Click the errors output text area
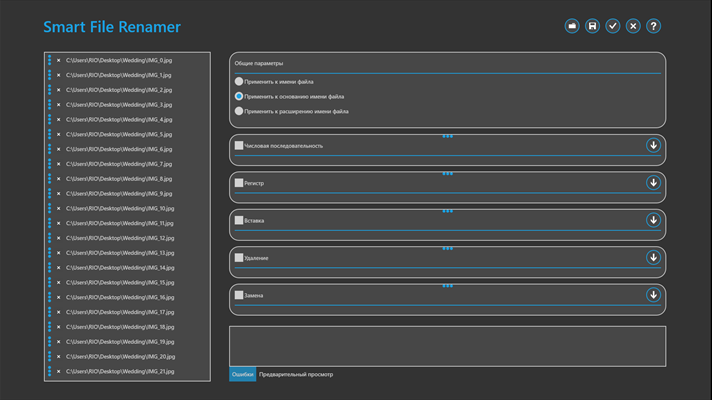Viewport: 712px width, 400px height. (x=448, y=346)
